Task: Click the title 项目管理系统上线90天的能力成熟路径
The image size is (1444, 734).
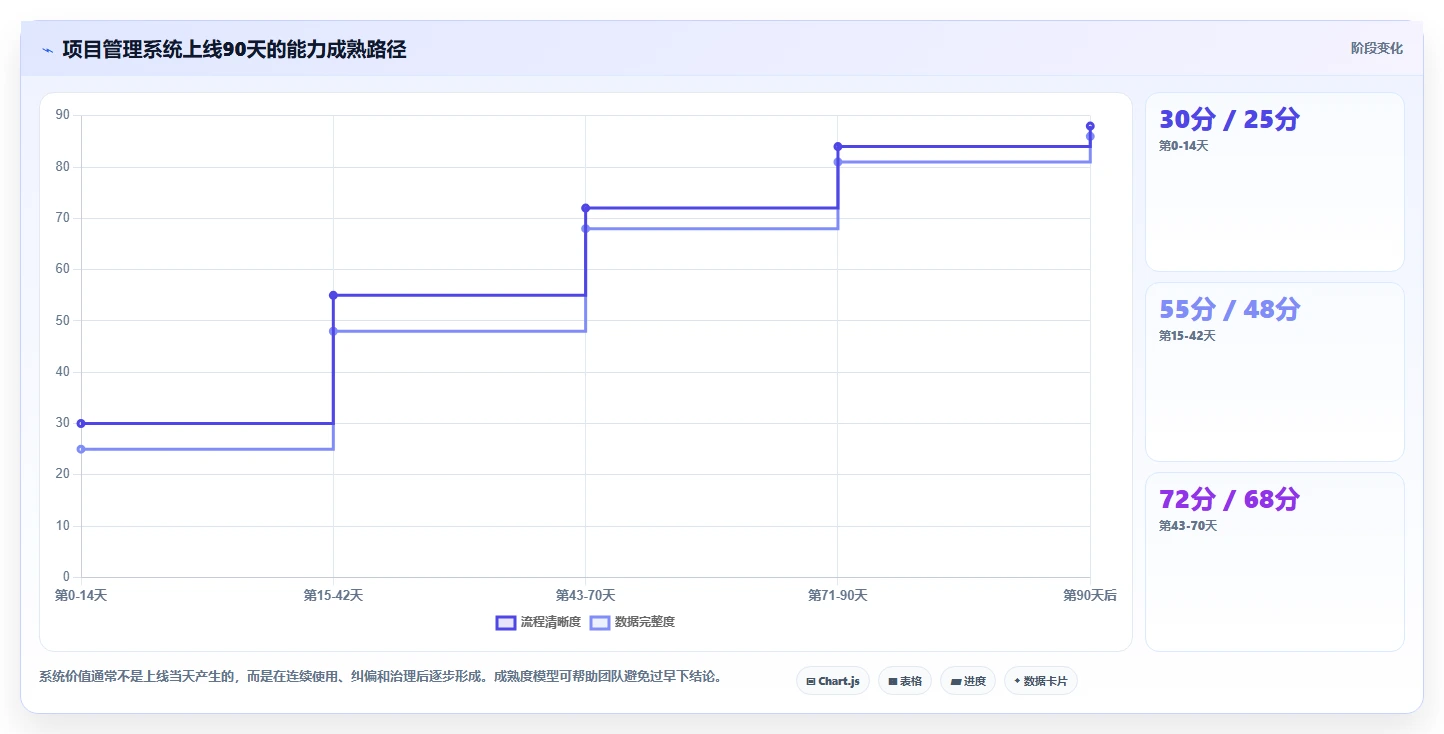Action: [x=234, y=49]
